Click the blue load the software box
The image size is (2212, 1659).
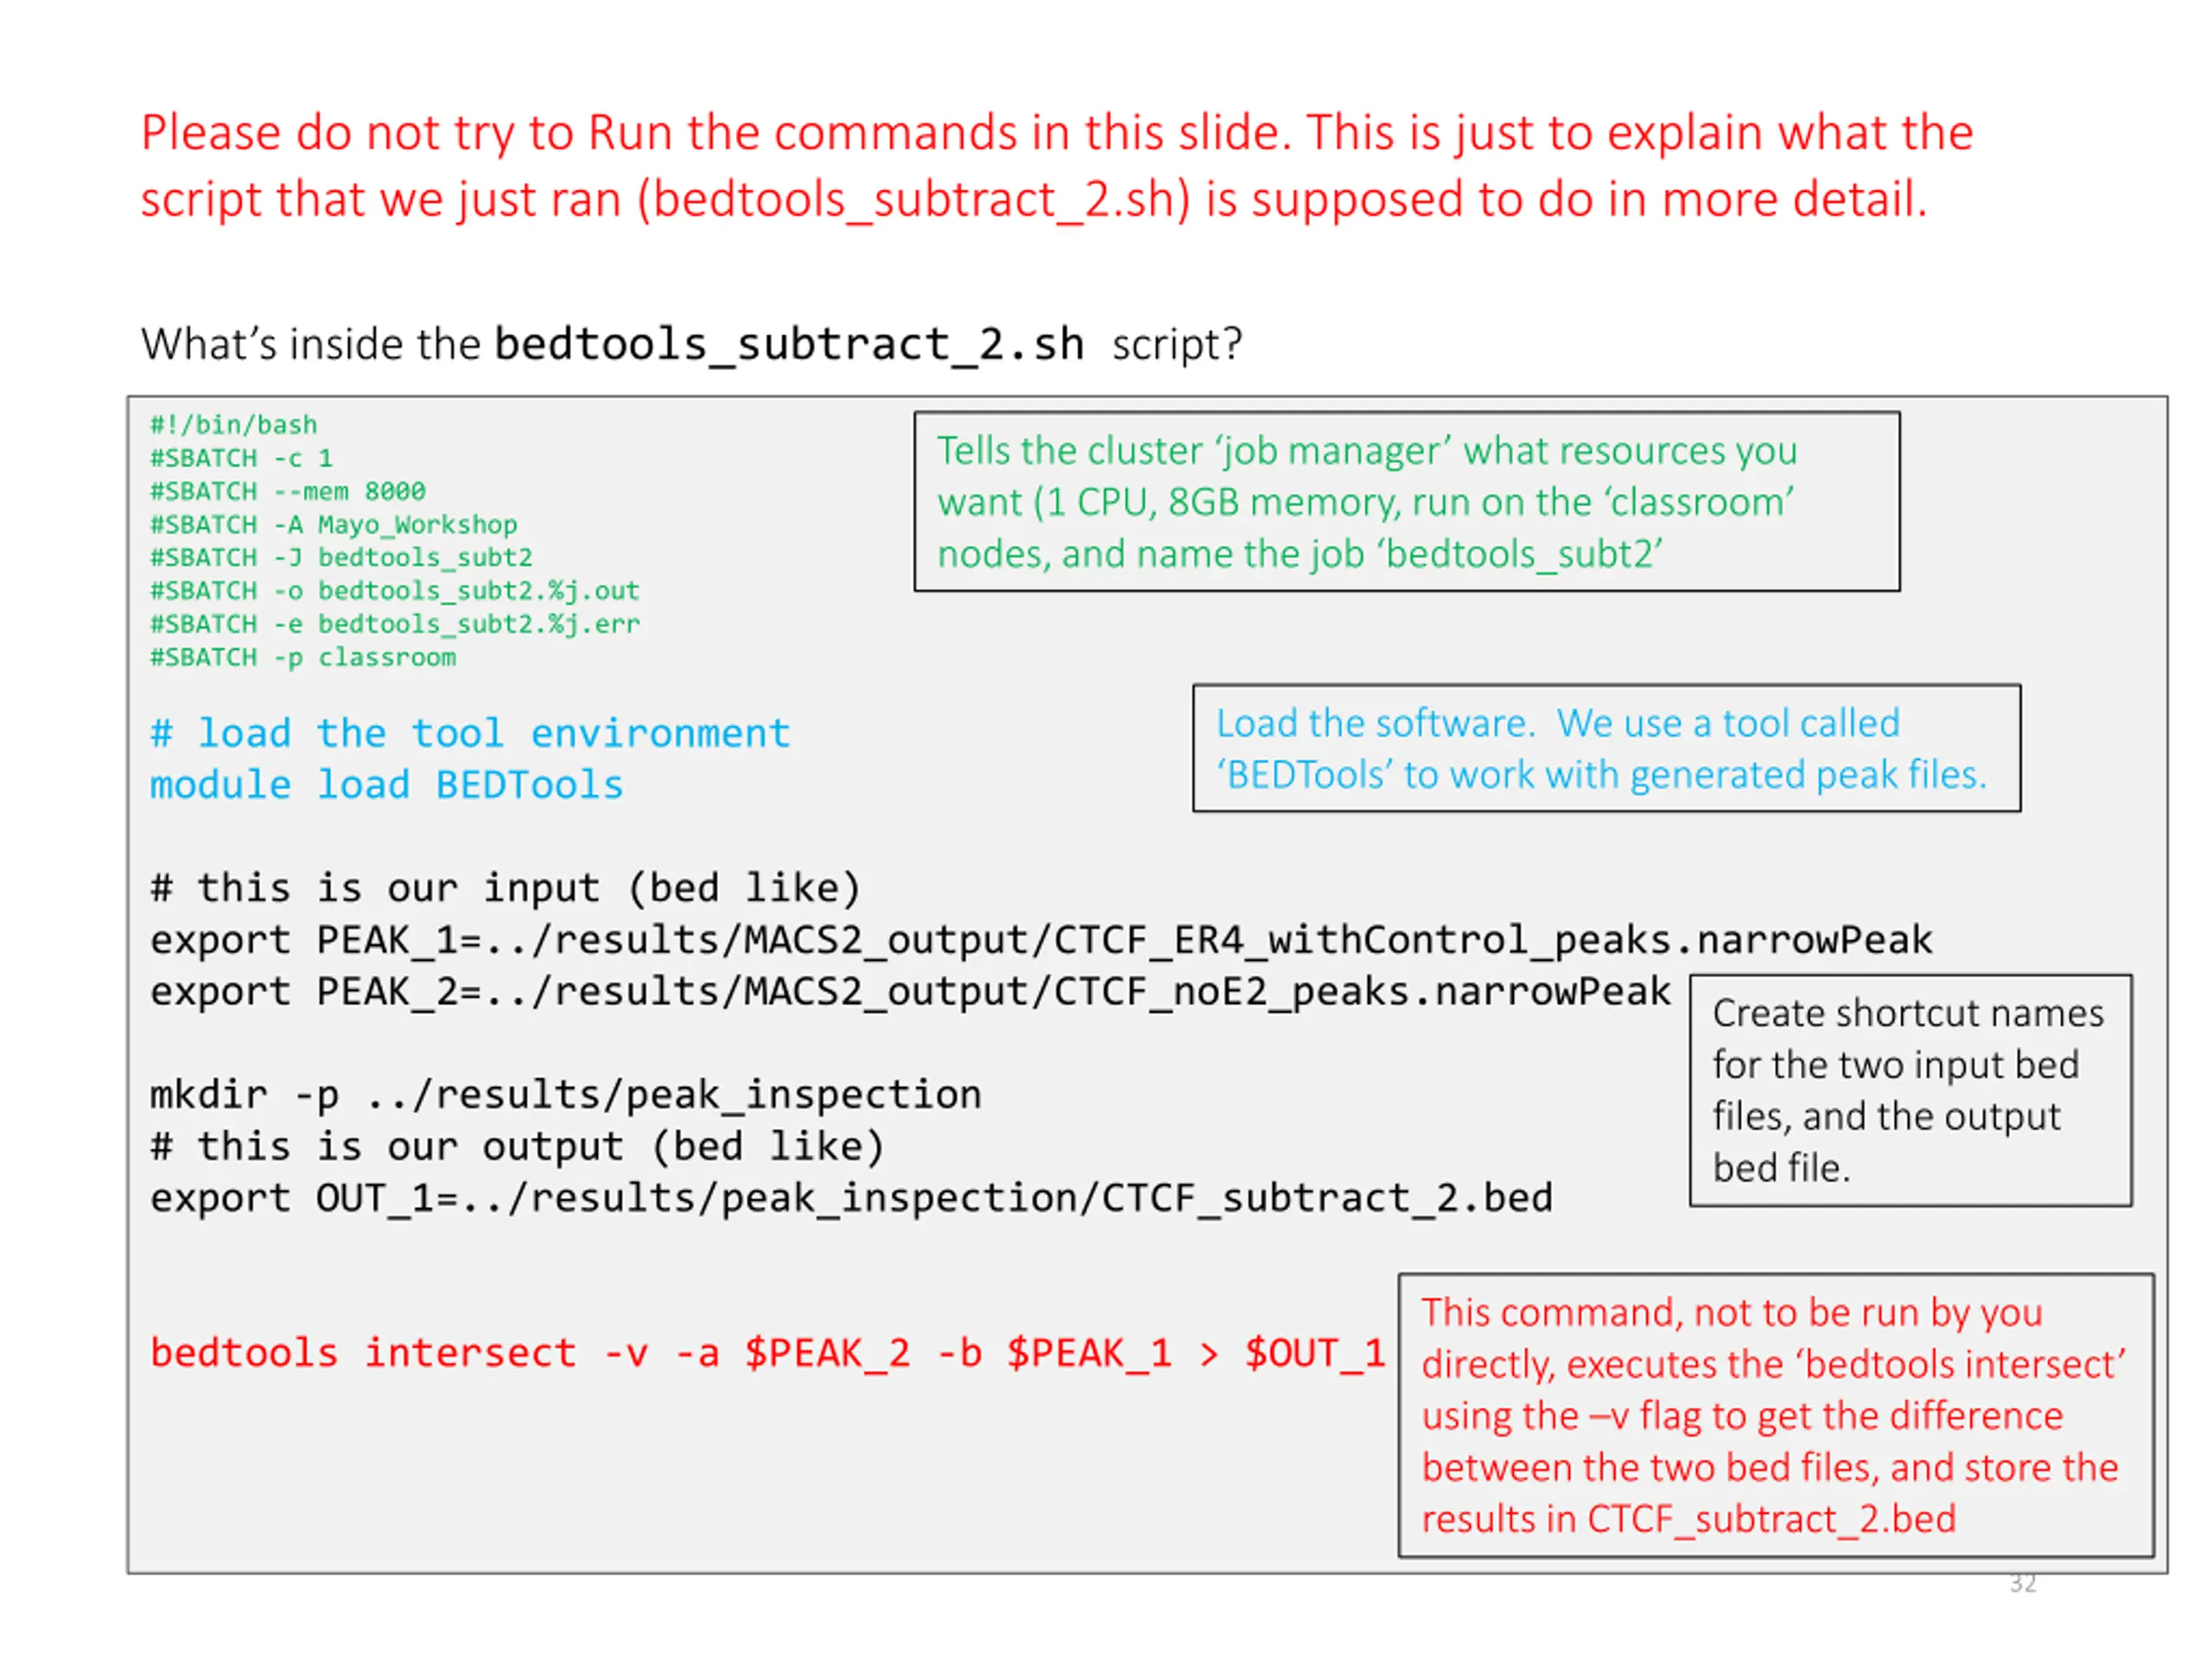pyautogui.click(x=1605, y=748)
